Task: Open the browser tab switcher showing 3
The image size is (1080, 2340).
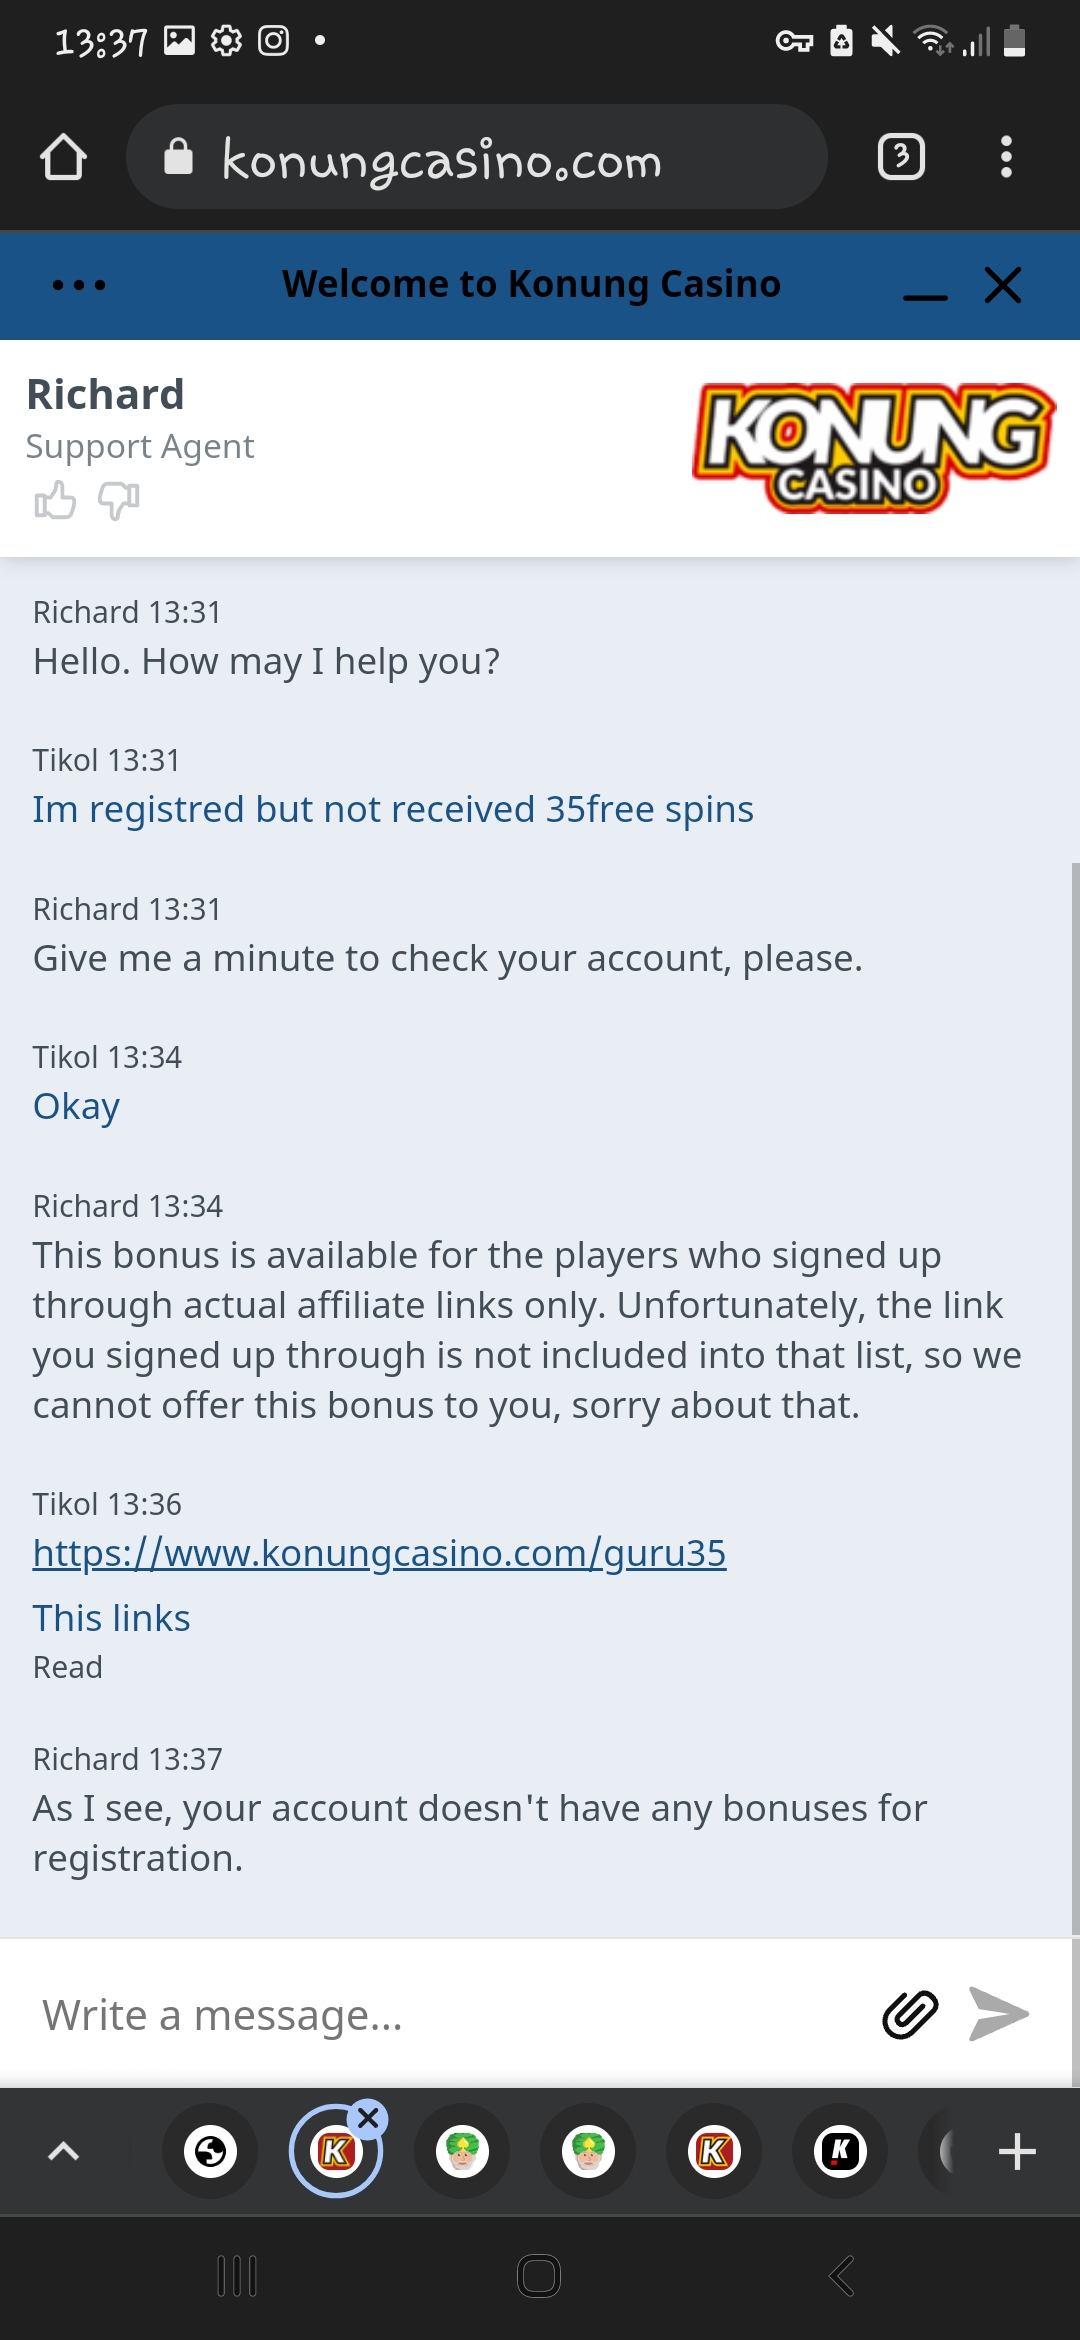Action: click(x=901, y=158)
